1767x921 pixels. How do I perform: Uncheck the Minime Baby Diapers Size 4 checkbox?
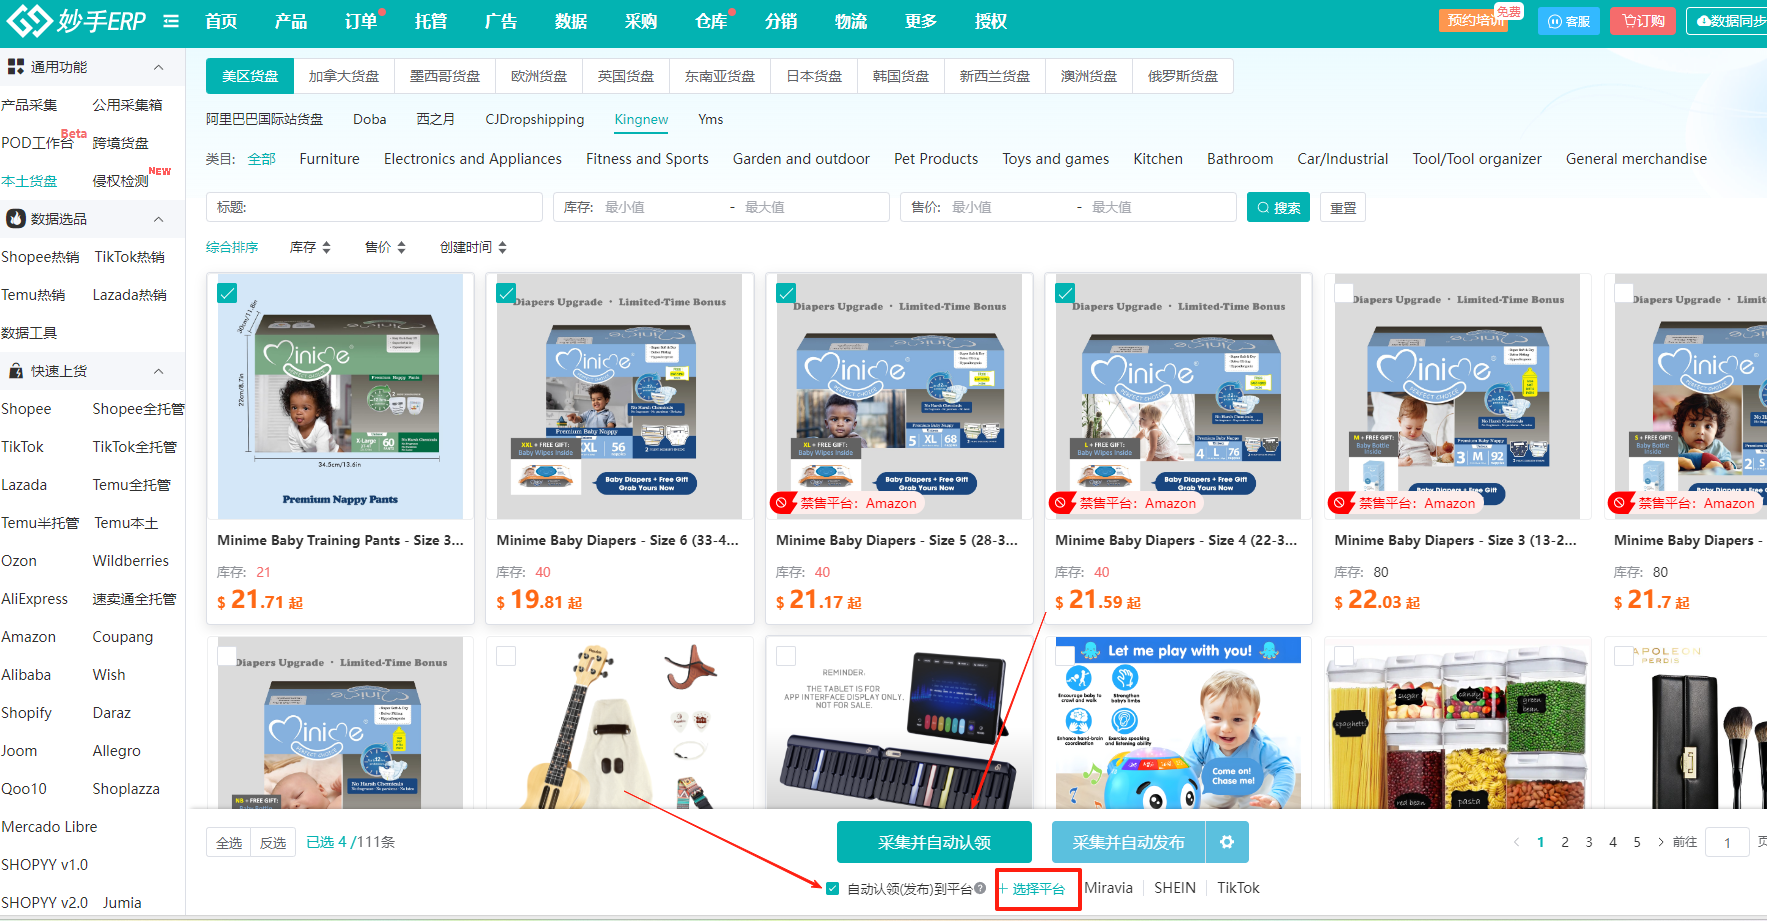pos(1065,293)
